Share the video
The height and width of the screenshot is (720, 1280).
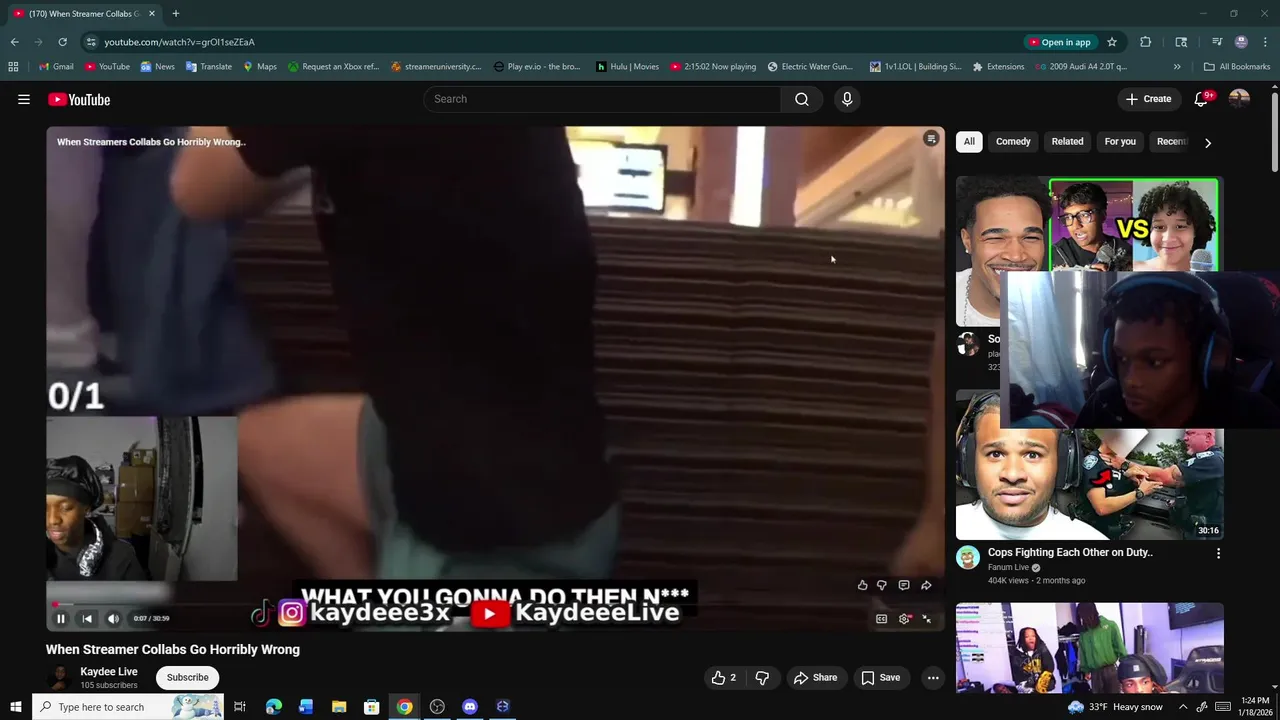coord(815,678)
